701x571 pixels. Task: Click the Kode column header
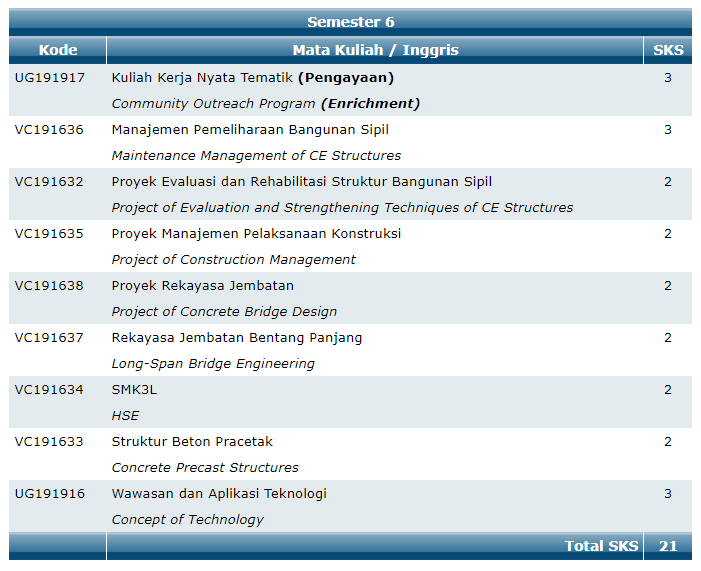(58, 50)
